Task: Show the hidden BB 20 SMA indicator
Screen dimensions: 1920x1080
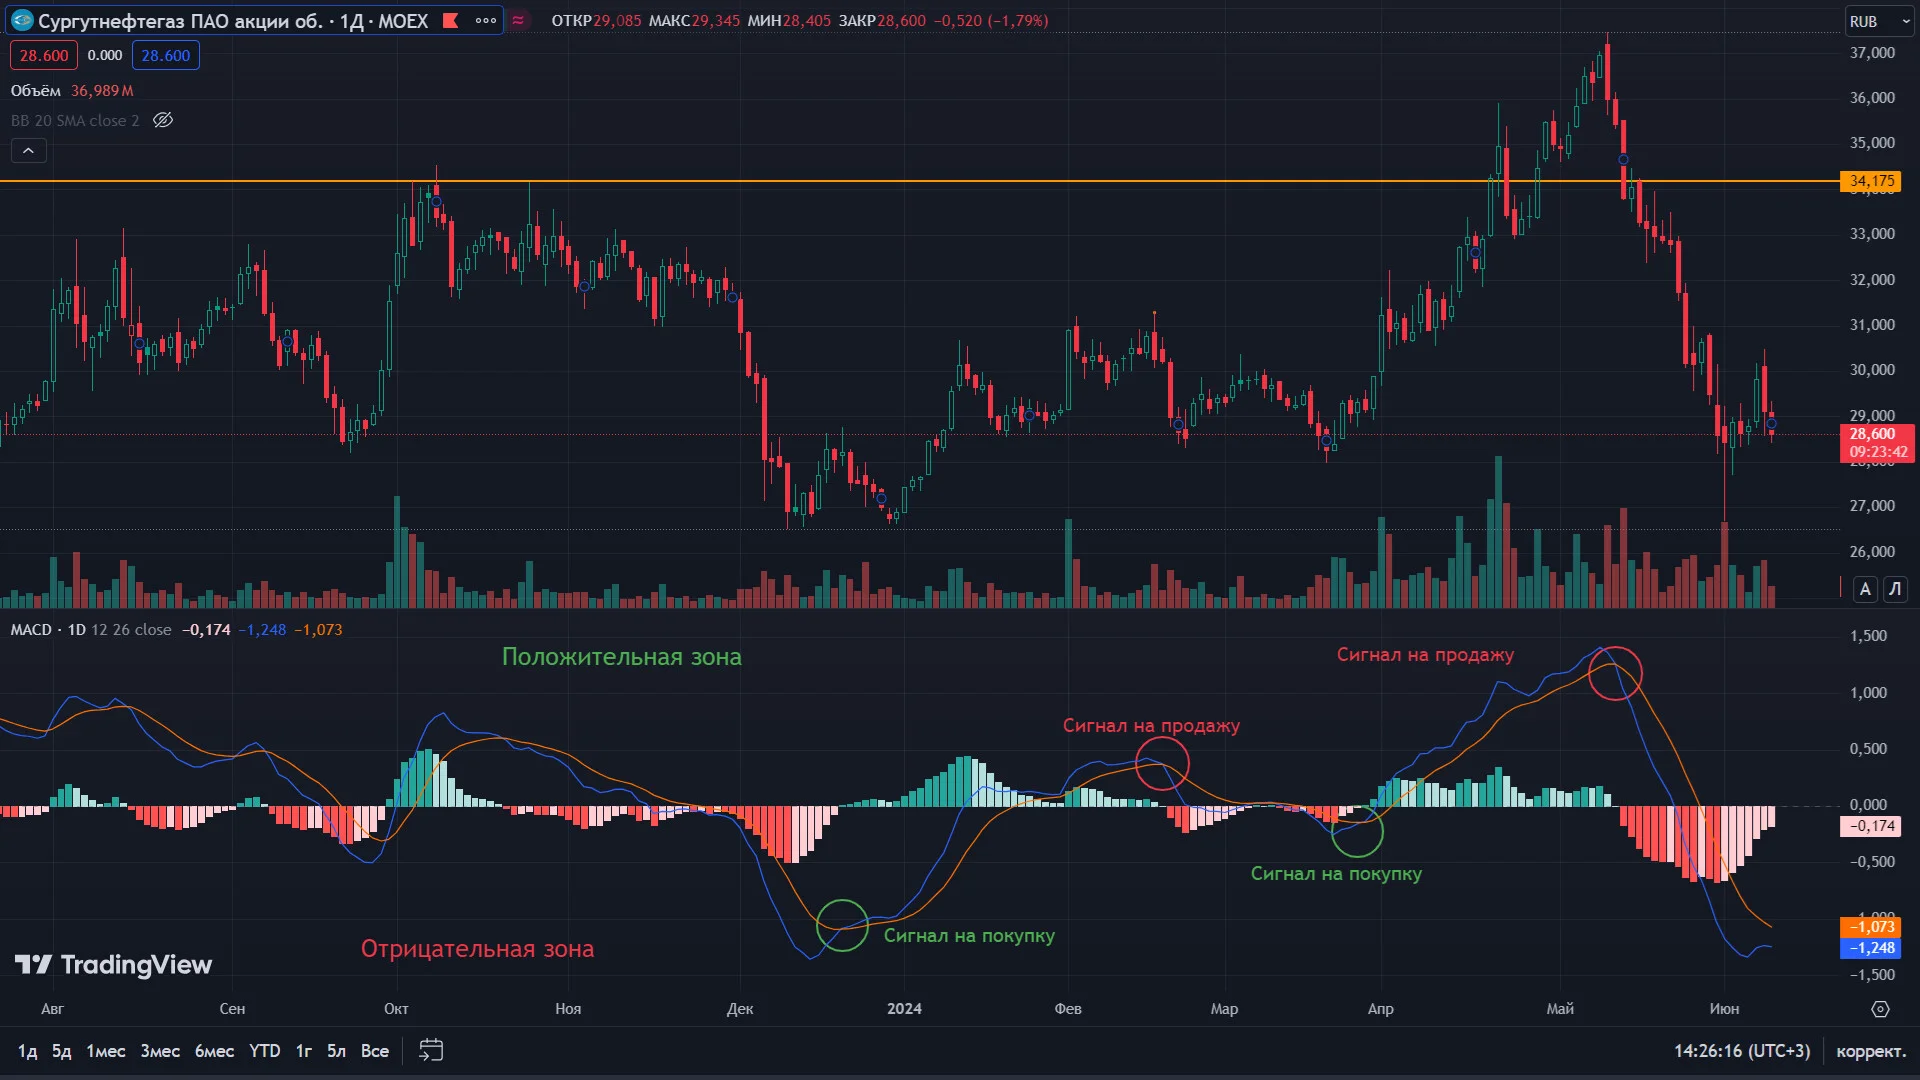Action: (163, 120)
